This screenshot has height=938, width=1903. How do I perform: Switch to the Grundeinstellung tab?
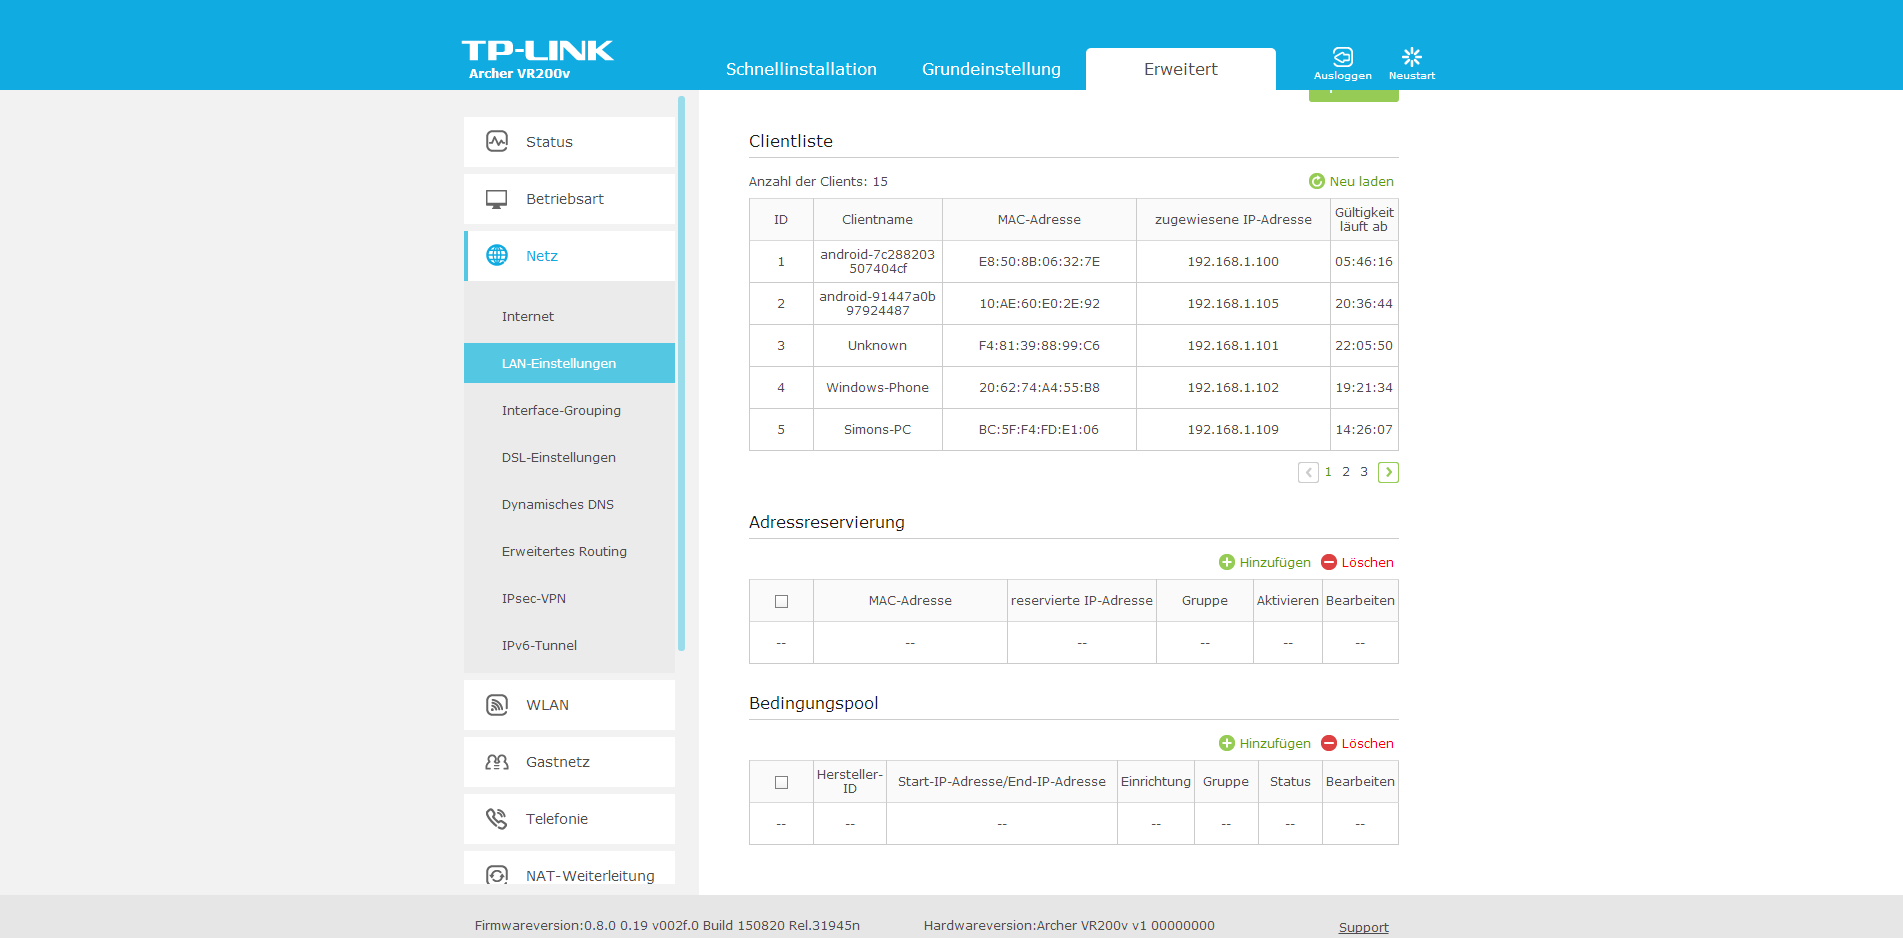(x=991, y=69)
